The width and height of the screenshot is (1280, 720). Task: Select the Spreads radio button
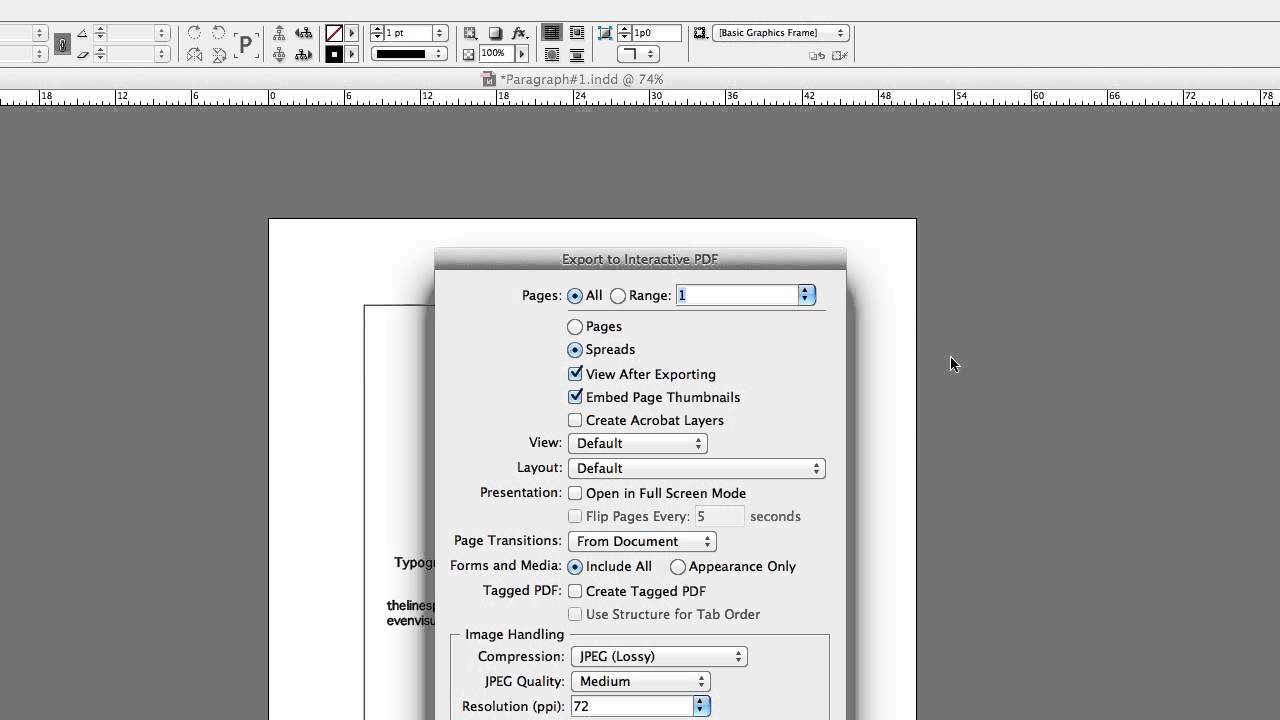pyautogui.click(x=575, y=350)
